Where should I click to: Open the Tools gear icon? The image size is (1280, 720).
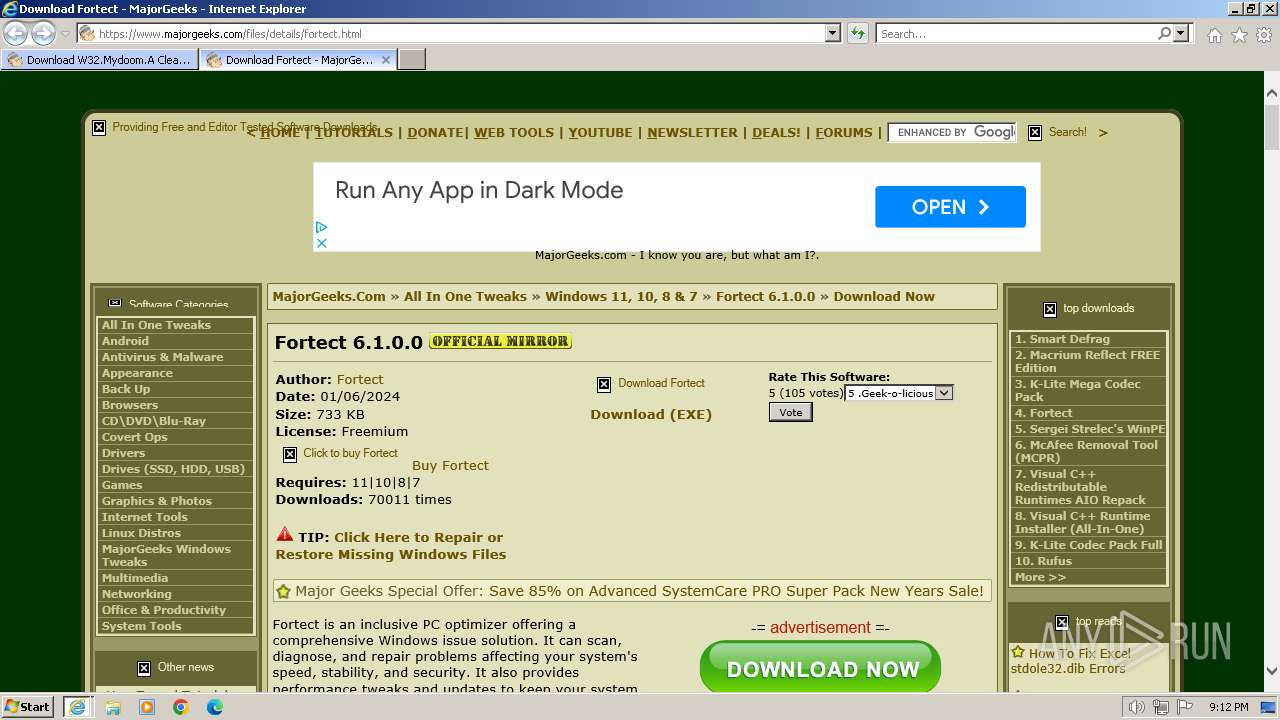coord(1264,35)
